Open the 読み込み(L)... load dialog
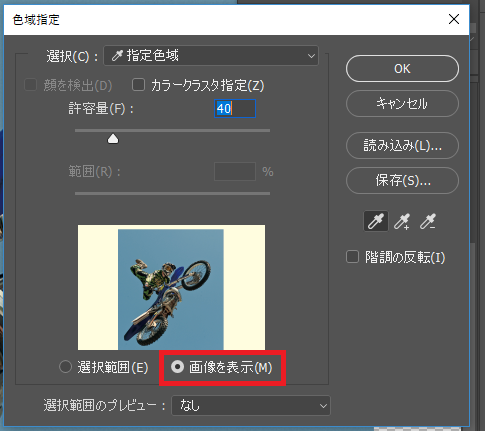This screenshot has width=485, height=431. (402, 146)
